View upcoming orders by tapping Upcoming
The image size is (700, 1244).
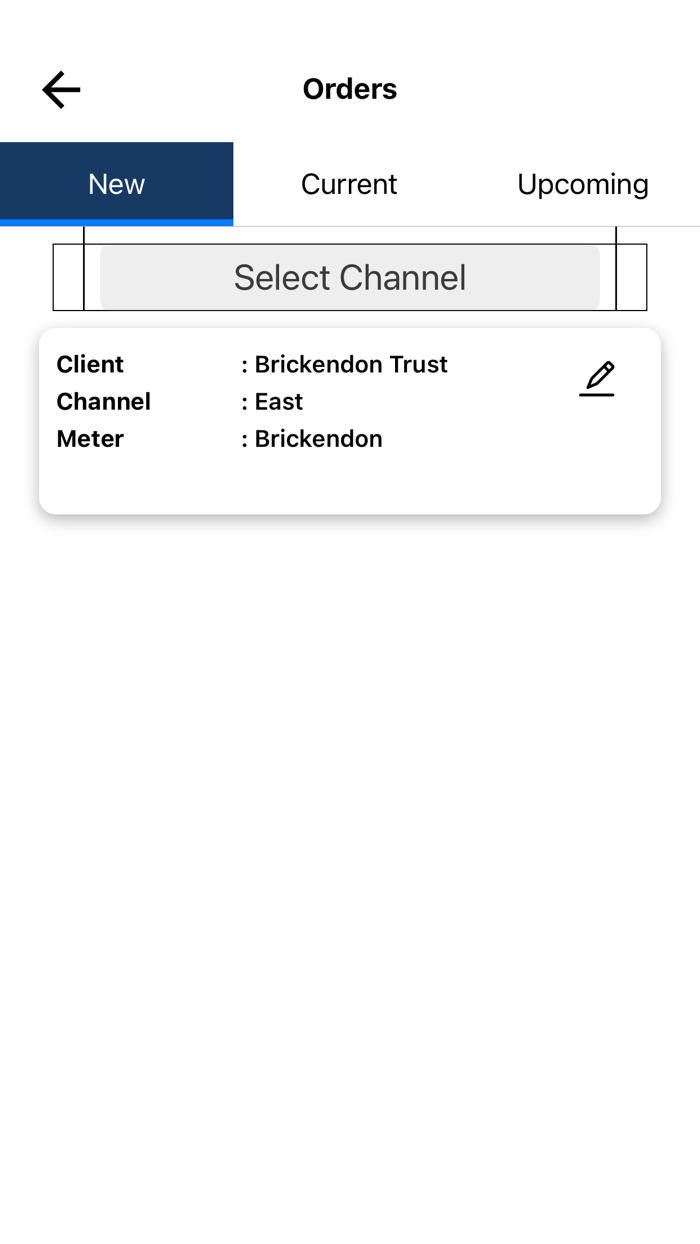[583, 184]
